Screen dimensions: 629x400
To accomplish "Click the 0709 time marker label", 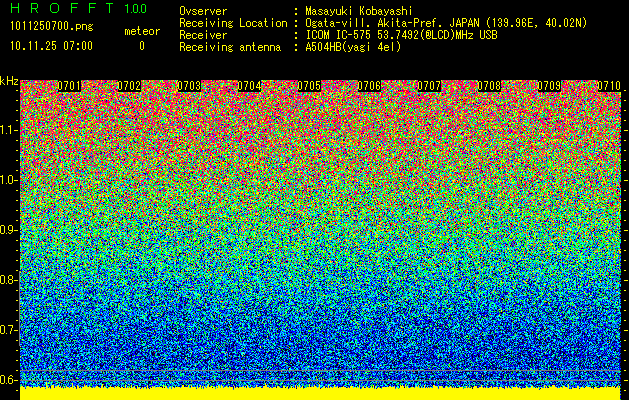I will click(x=549, y=86).
